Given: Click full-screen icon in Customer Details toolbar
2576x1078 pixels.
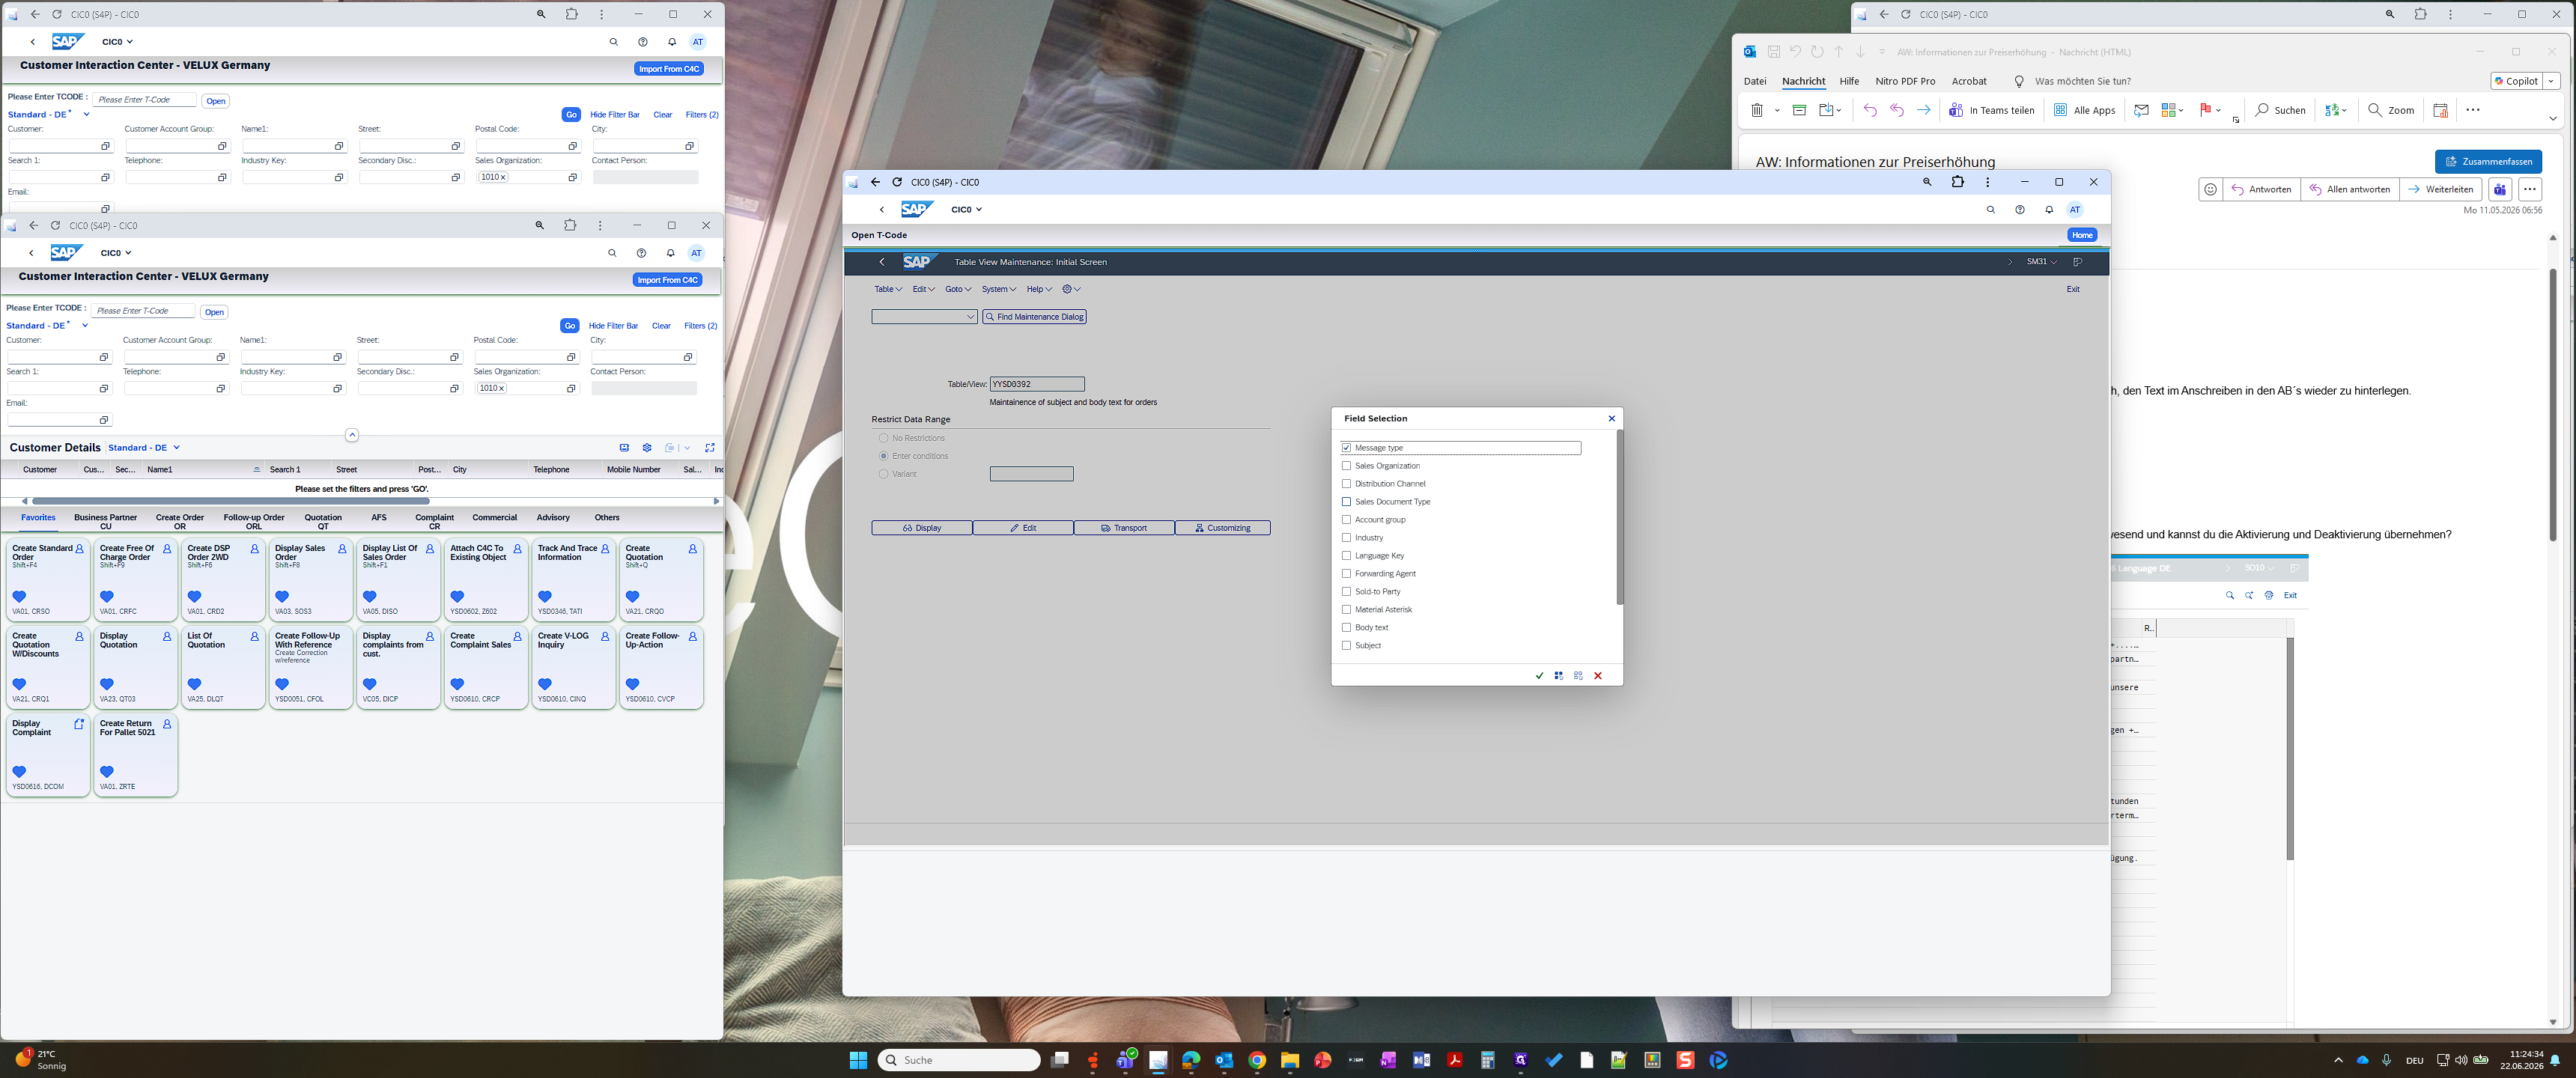Looking at the screenshot, I should 710,448.
